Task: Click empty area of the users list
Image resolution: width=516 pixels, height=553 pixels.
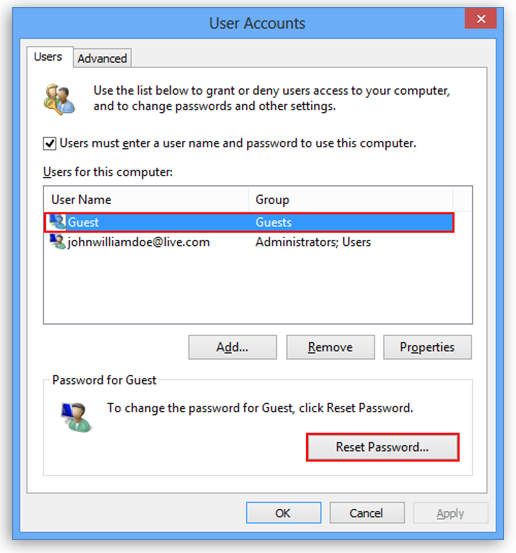Action: (257, 287)
